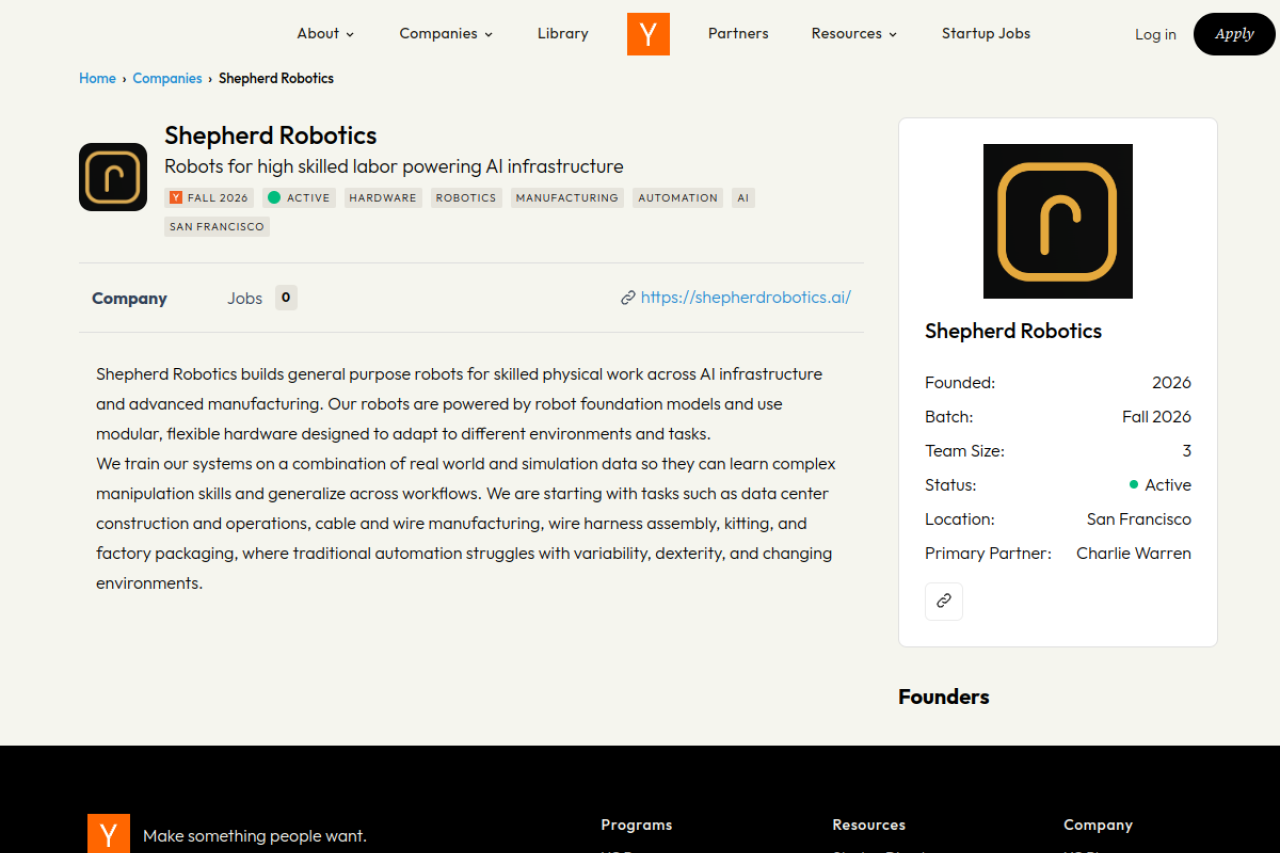This screenshot has height=853, width=1280.
Task: Click the Y Combinator logo in the footer
Action: (x=108, y=834)
